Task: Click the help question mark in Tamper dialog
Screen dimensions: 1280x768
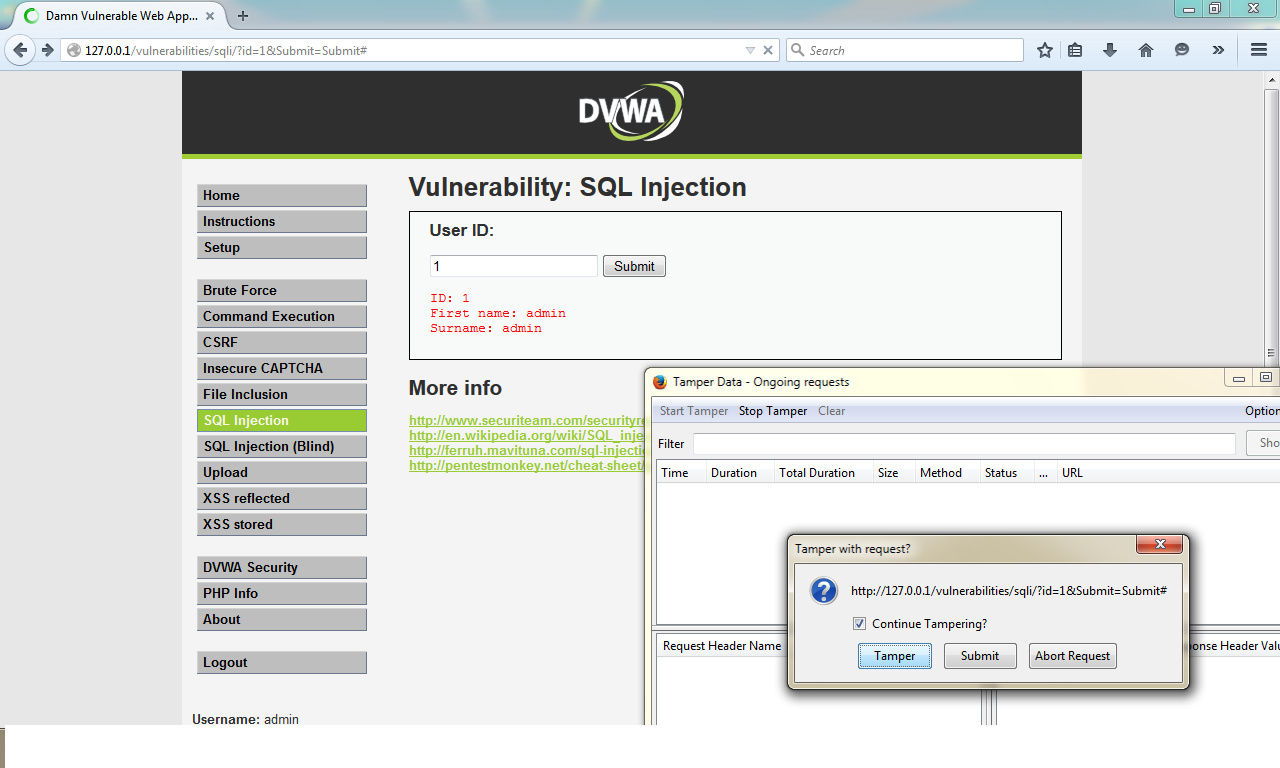Action: (823, 590)
